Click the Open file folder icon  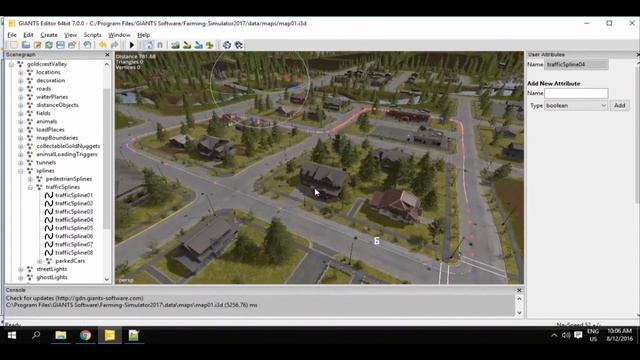coord(26,45)
